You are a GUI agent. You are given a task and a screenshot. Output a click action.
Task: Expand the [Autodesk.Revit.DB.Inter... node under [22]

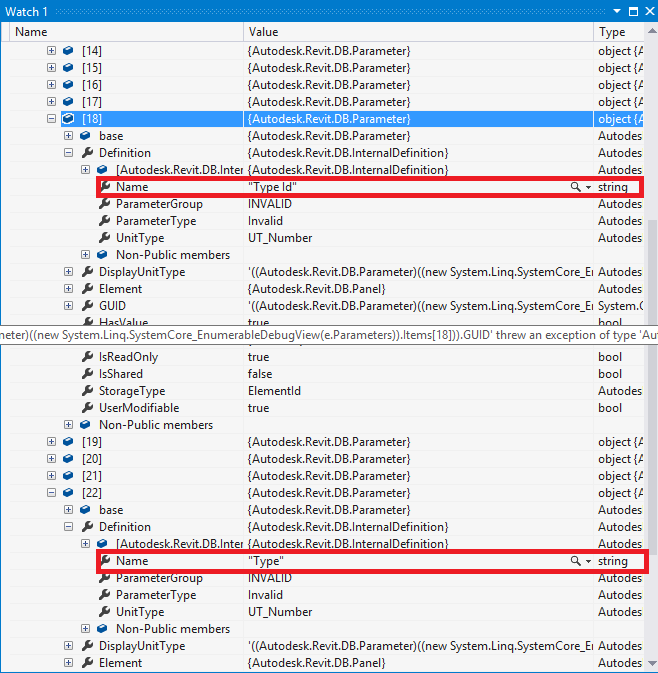85,543
